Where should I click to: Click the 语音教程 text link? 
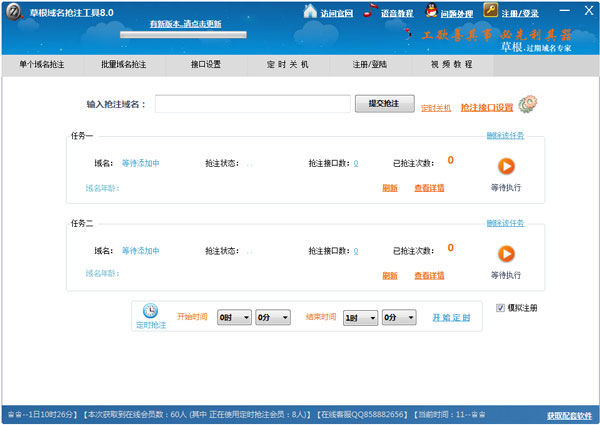pos(397,14)
